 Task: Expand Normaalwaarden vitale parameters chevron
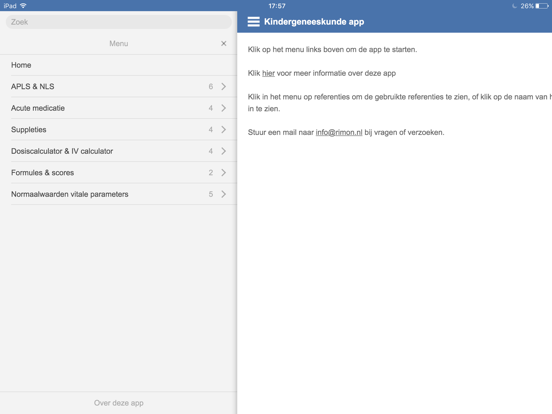224,194
